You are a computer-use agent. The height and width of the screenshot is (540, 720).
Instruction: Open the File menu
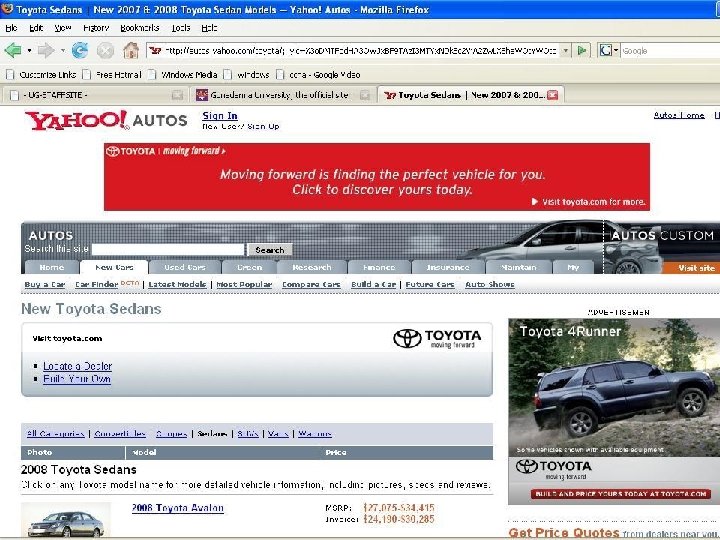pos(11,28)
